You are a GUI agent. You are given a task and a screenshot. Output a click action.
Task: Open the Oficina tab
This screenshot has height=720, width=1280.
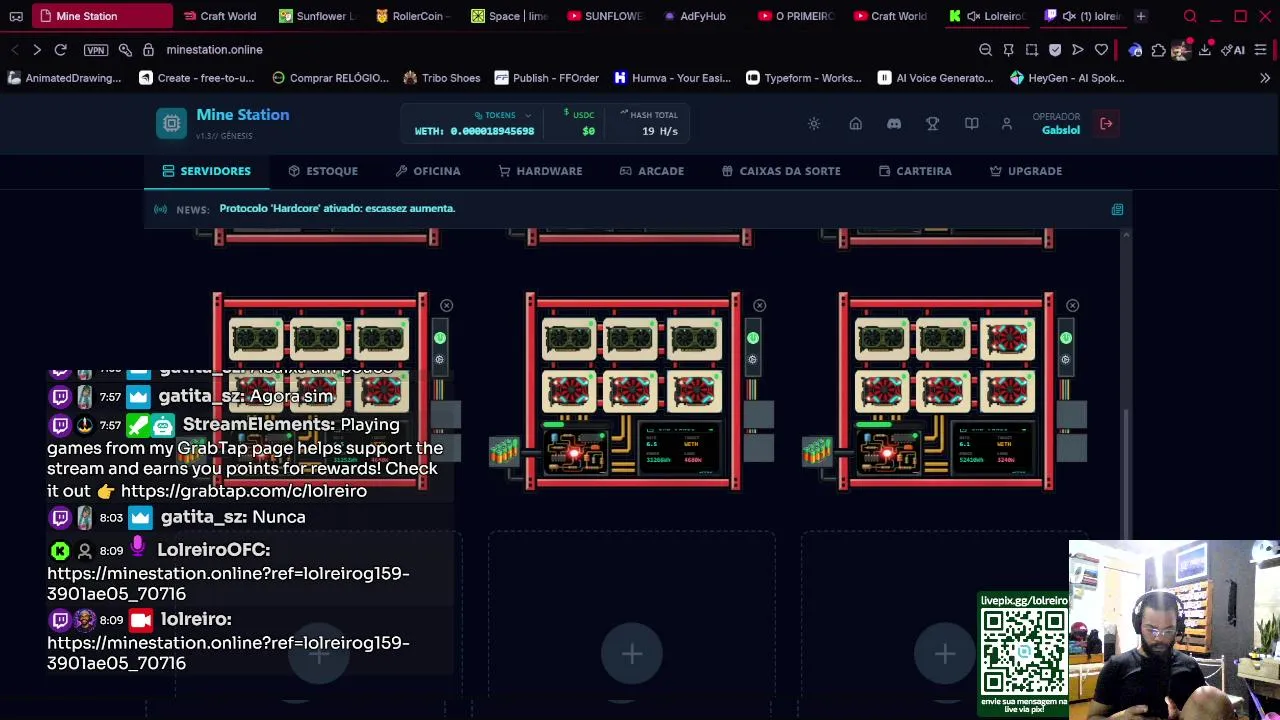click(428, 171)
